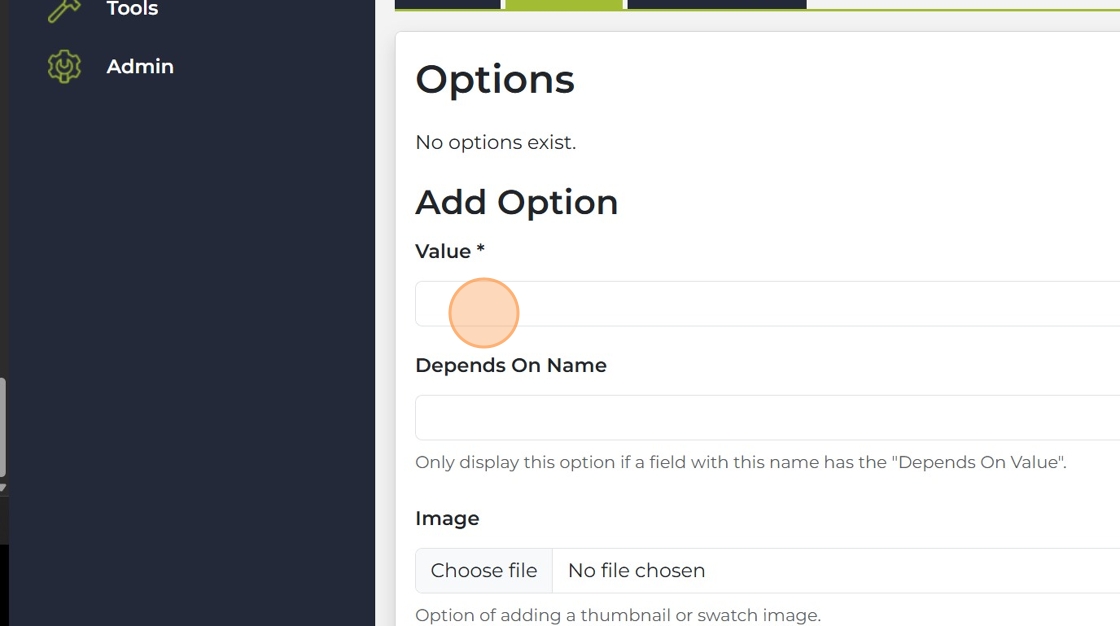Click the Admin gear icon
Image resolution: width=1120 pixels, height=626 pixels.
click(x=64, y=67)
